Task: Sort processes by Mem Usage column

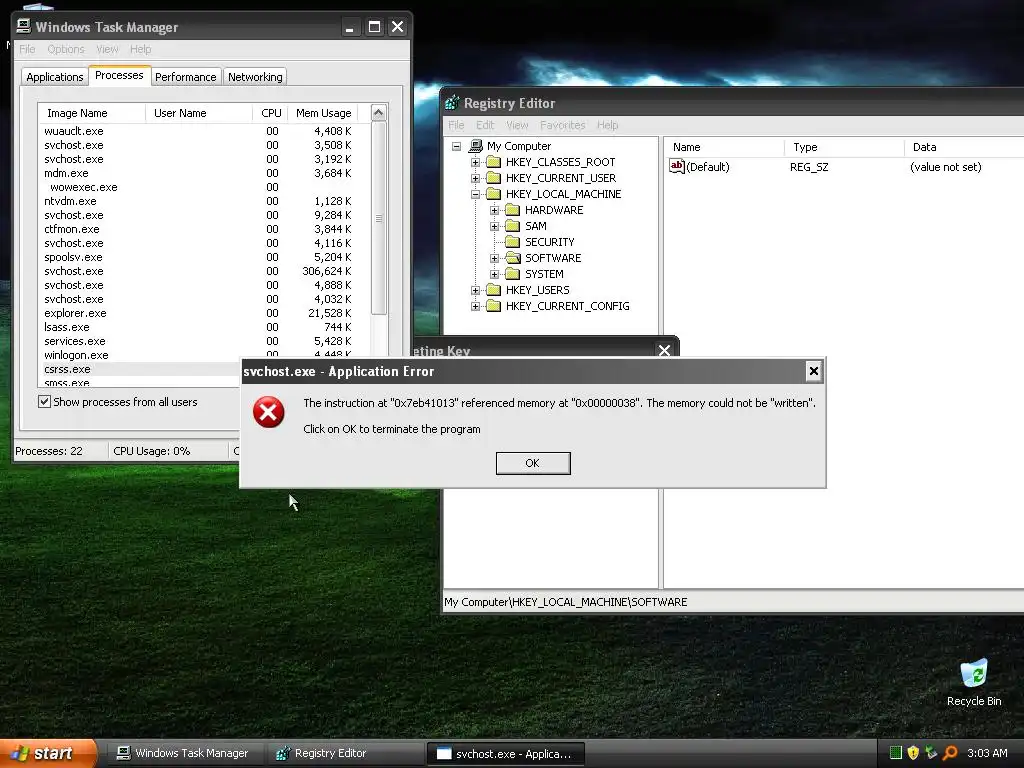Action: pyautogui.click(x=324, y=113)
